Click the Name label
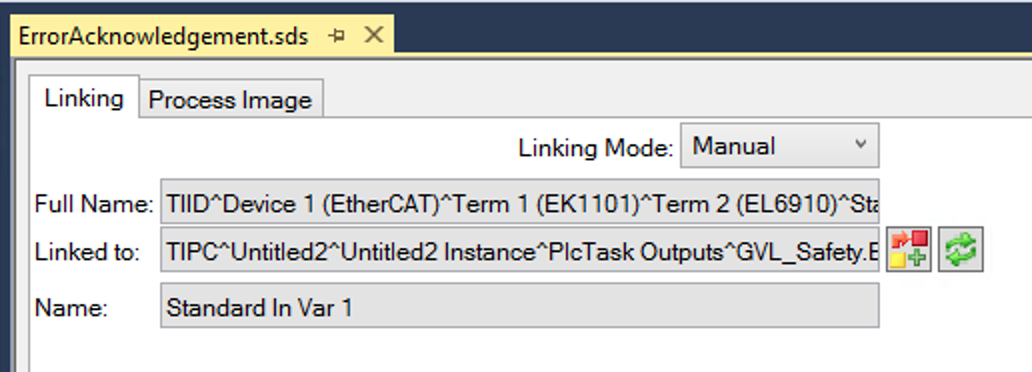Image resolution: width=1032 pixels, height=372 pixels. [70, 307]
